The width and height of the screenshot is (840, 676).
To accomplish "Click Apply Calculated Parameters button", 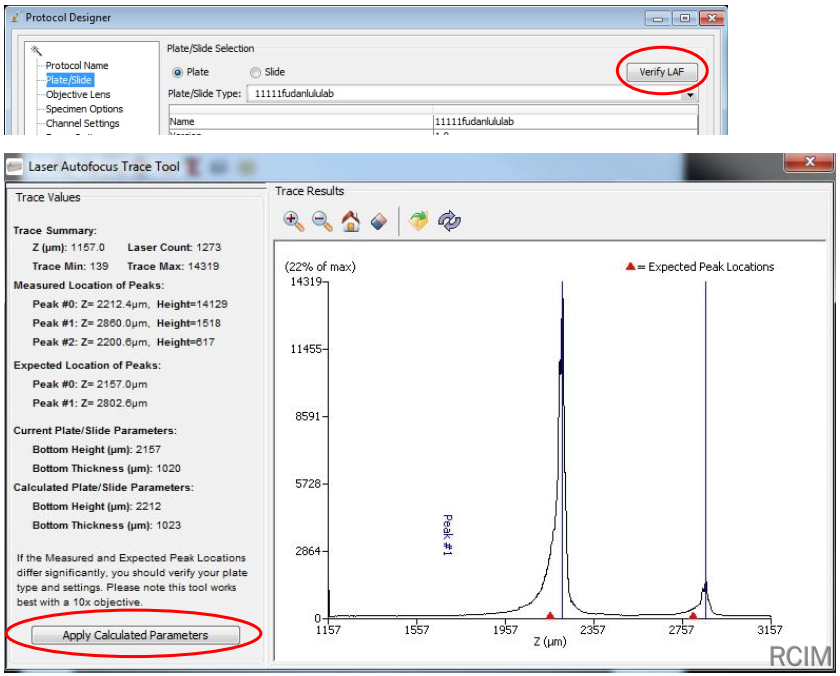I will pyautogui.click(x=135, y=635).
